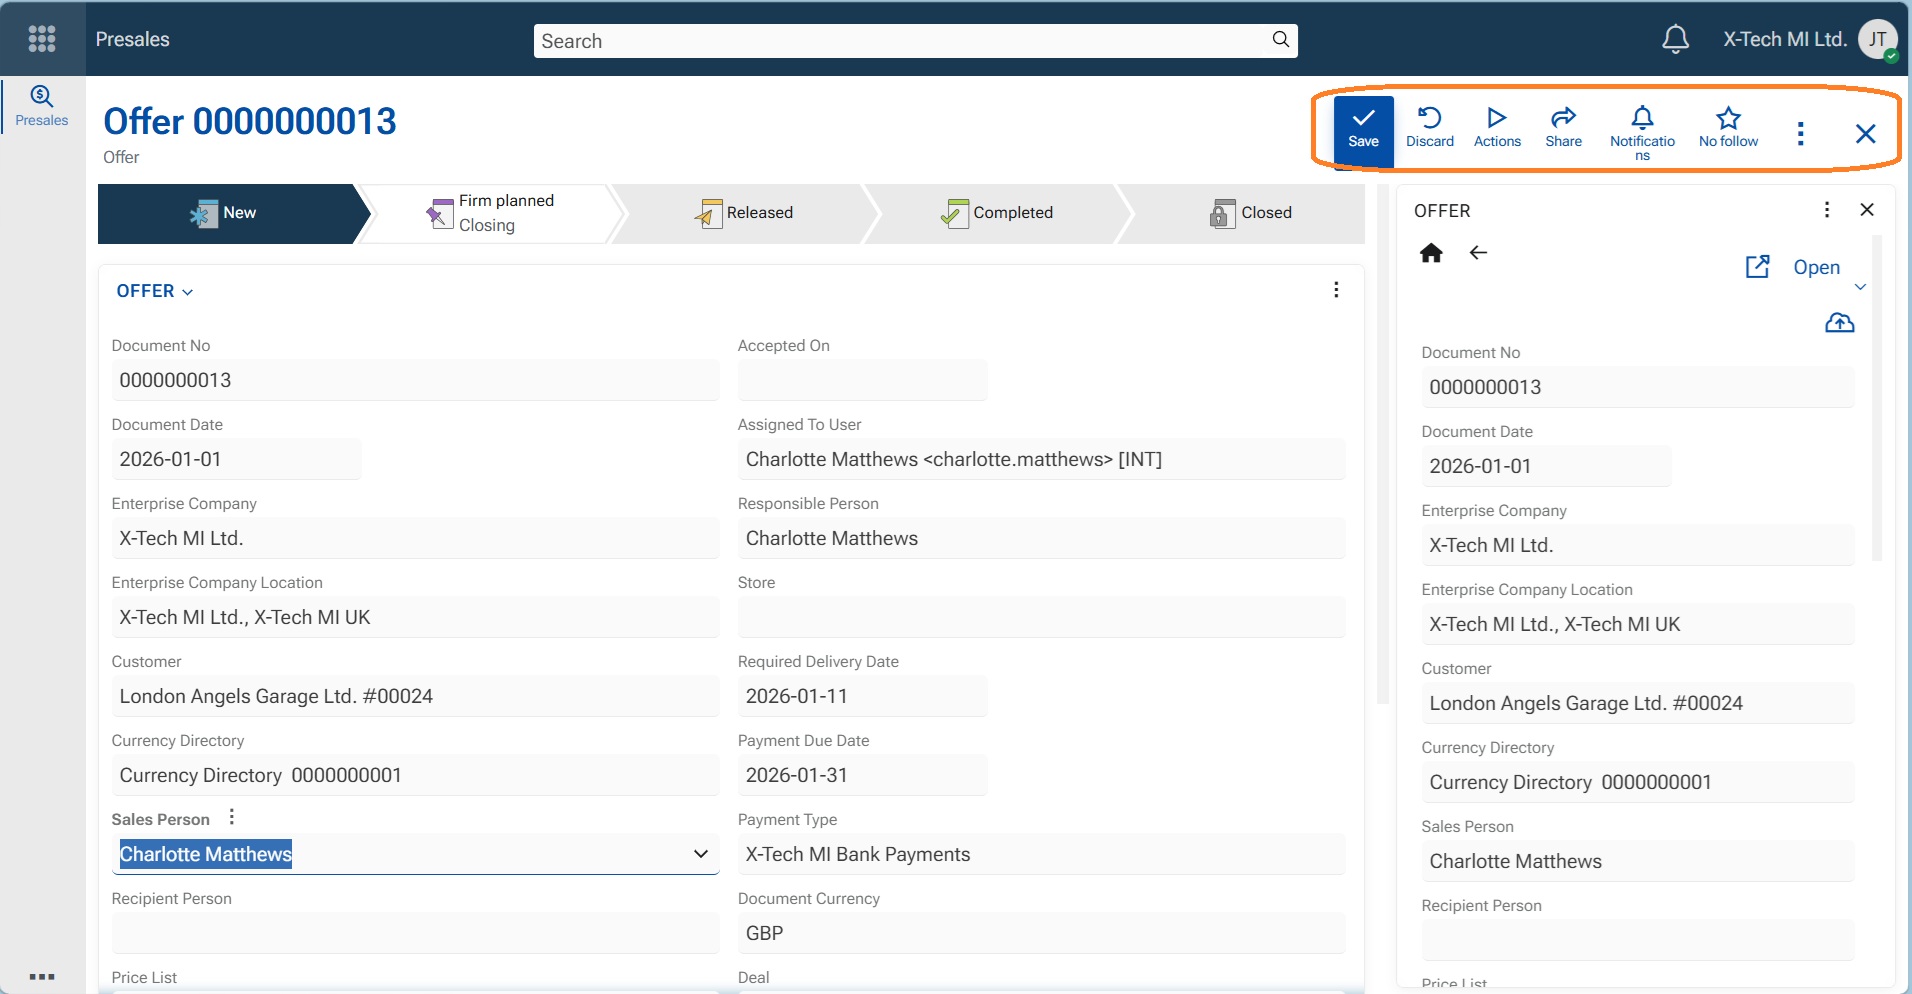Viewport: 1912px width, 994px height.
Task: Expand the Sales Person dropdown
Action: [x=700, y=854]
